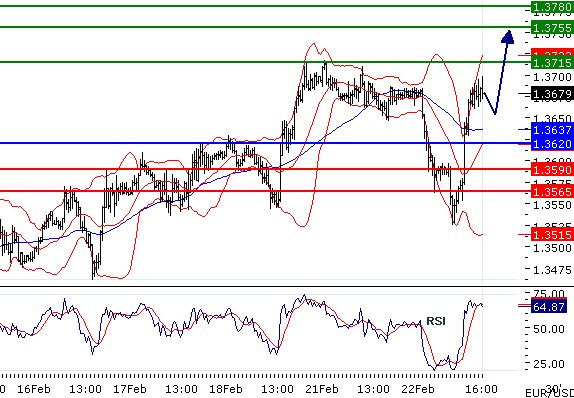Click the 21Feb date on time axis

pyautogui.click(x=321, y=389)
